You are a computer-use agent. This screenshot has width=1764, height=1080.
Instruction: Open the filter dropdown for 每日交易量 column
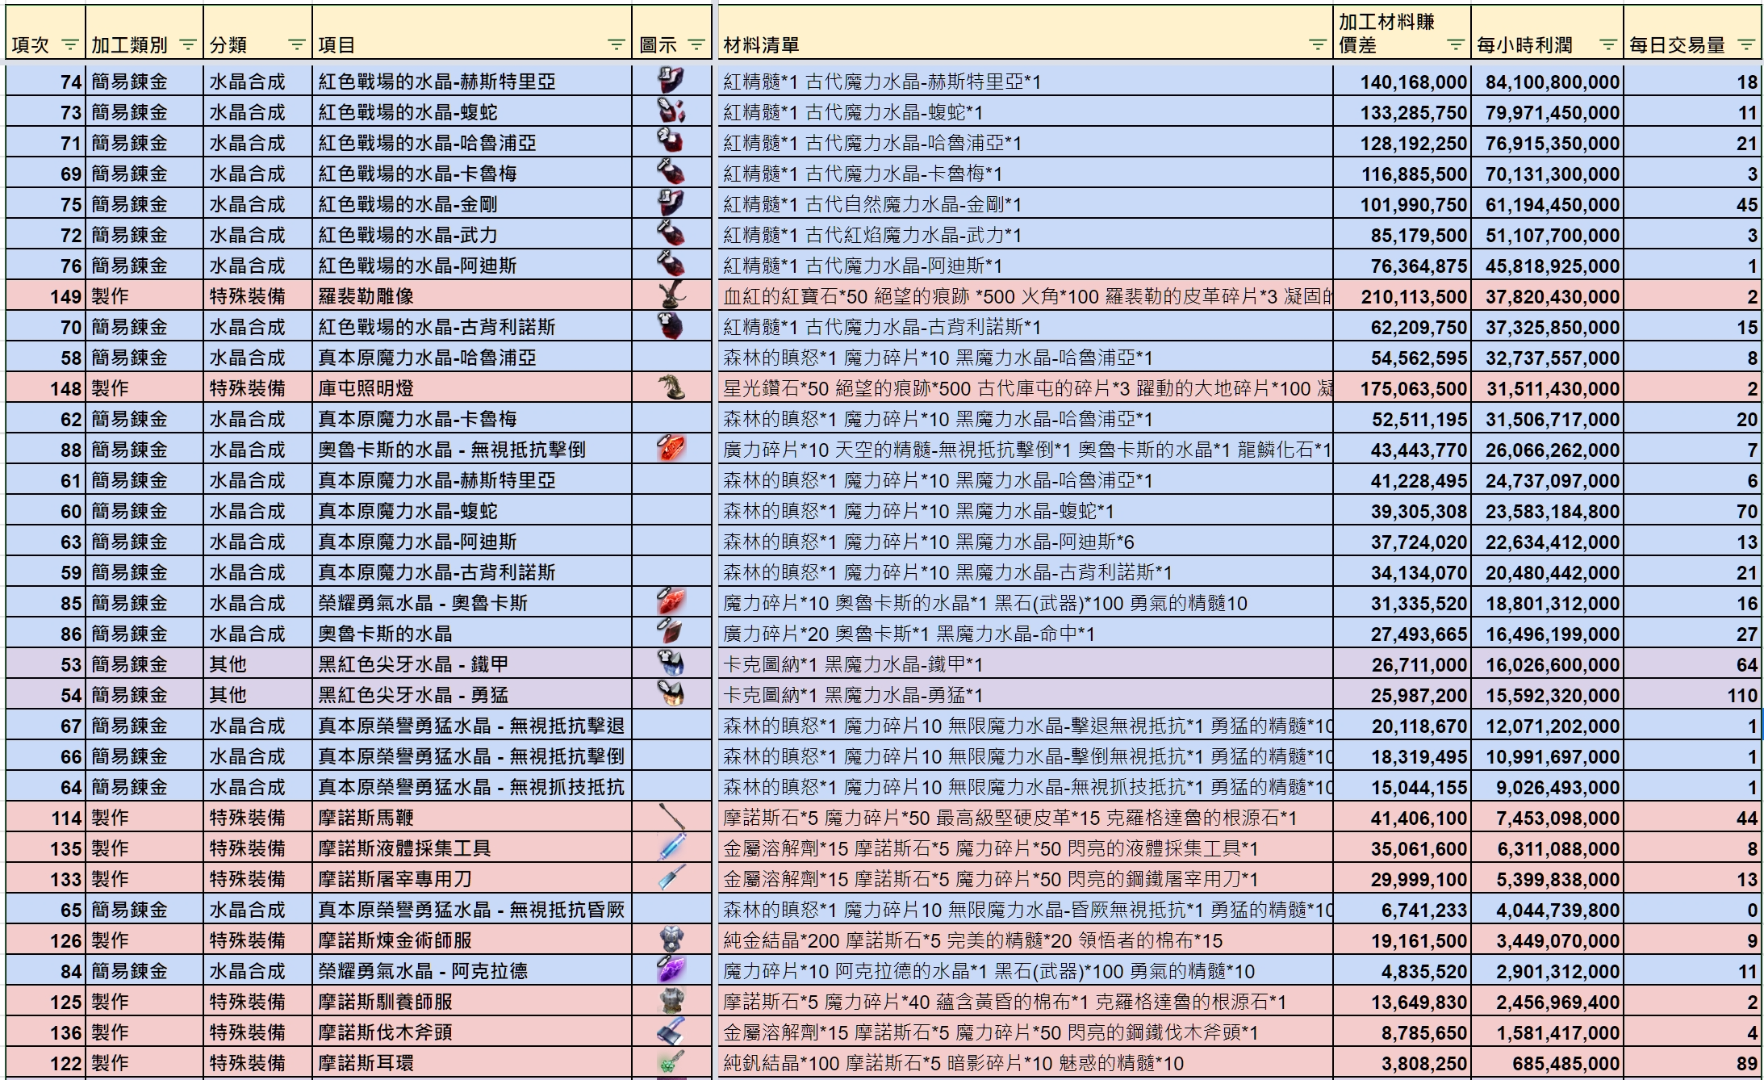1746,45
